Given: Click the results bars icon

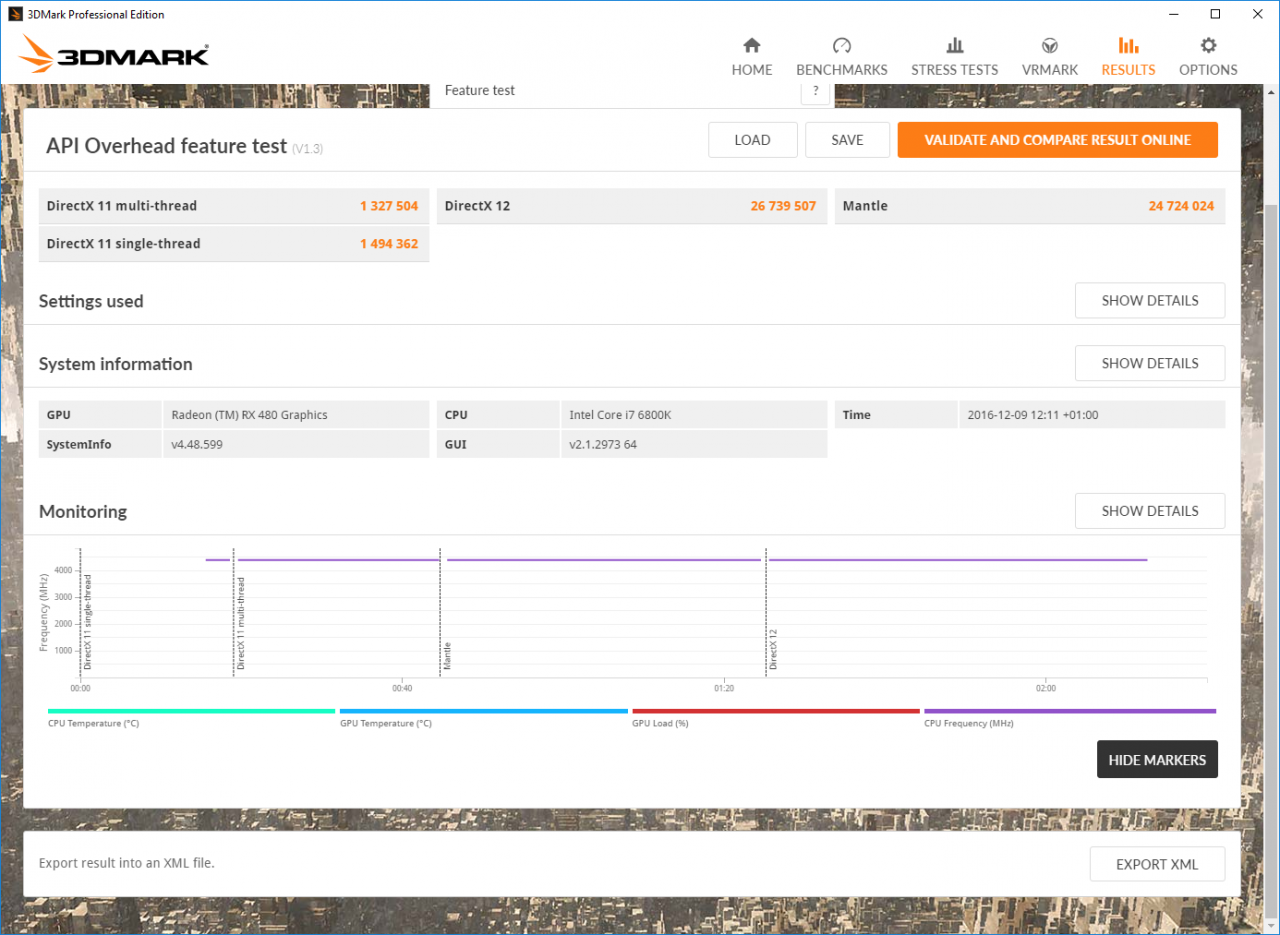Looking at the screenshot, I should click(x=1128, y=45).
